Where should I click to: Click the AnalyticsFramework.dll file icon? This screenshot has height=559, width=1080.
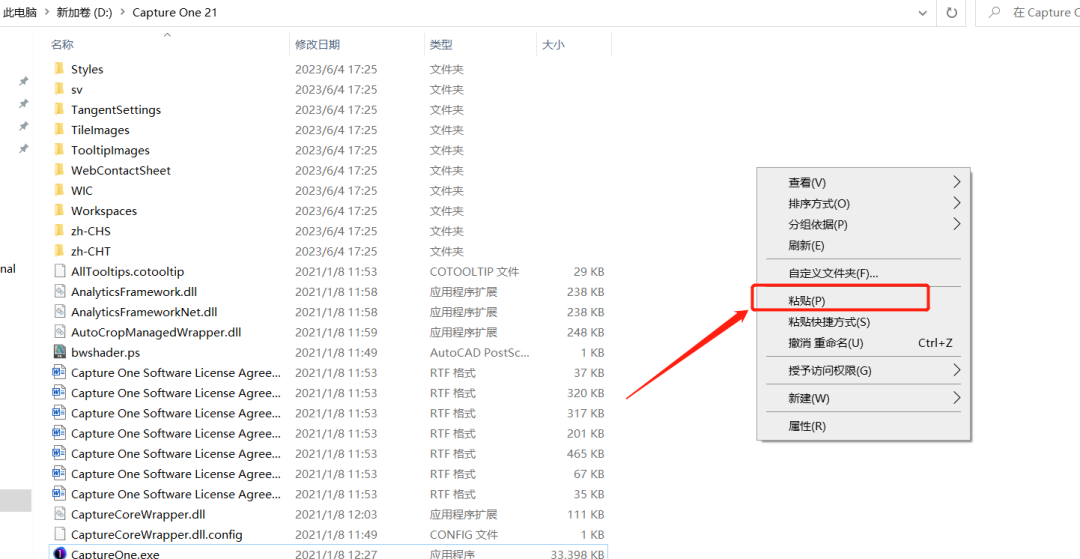tap(59, 291)
